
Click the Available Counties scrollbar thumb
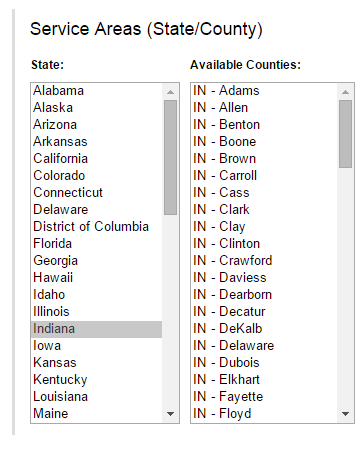(x=345, y=134)
